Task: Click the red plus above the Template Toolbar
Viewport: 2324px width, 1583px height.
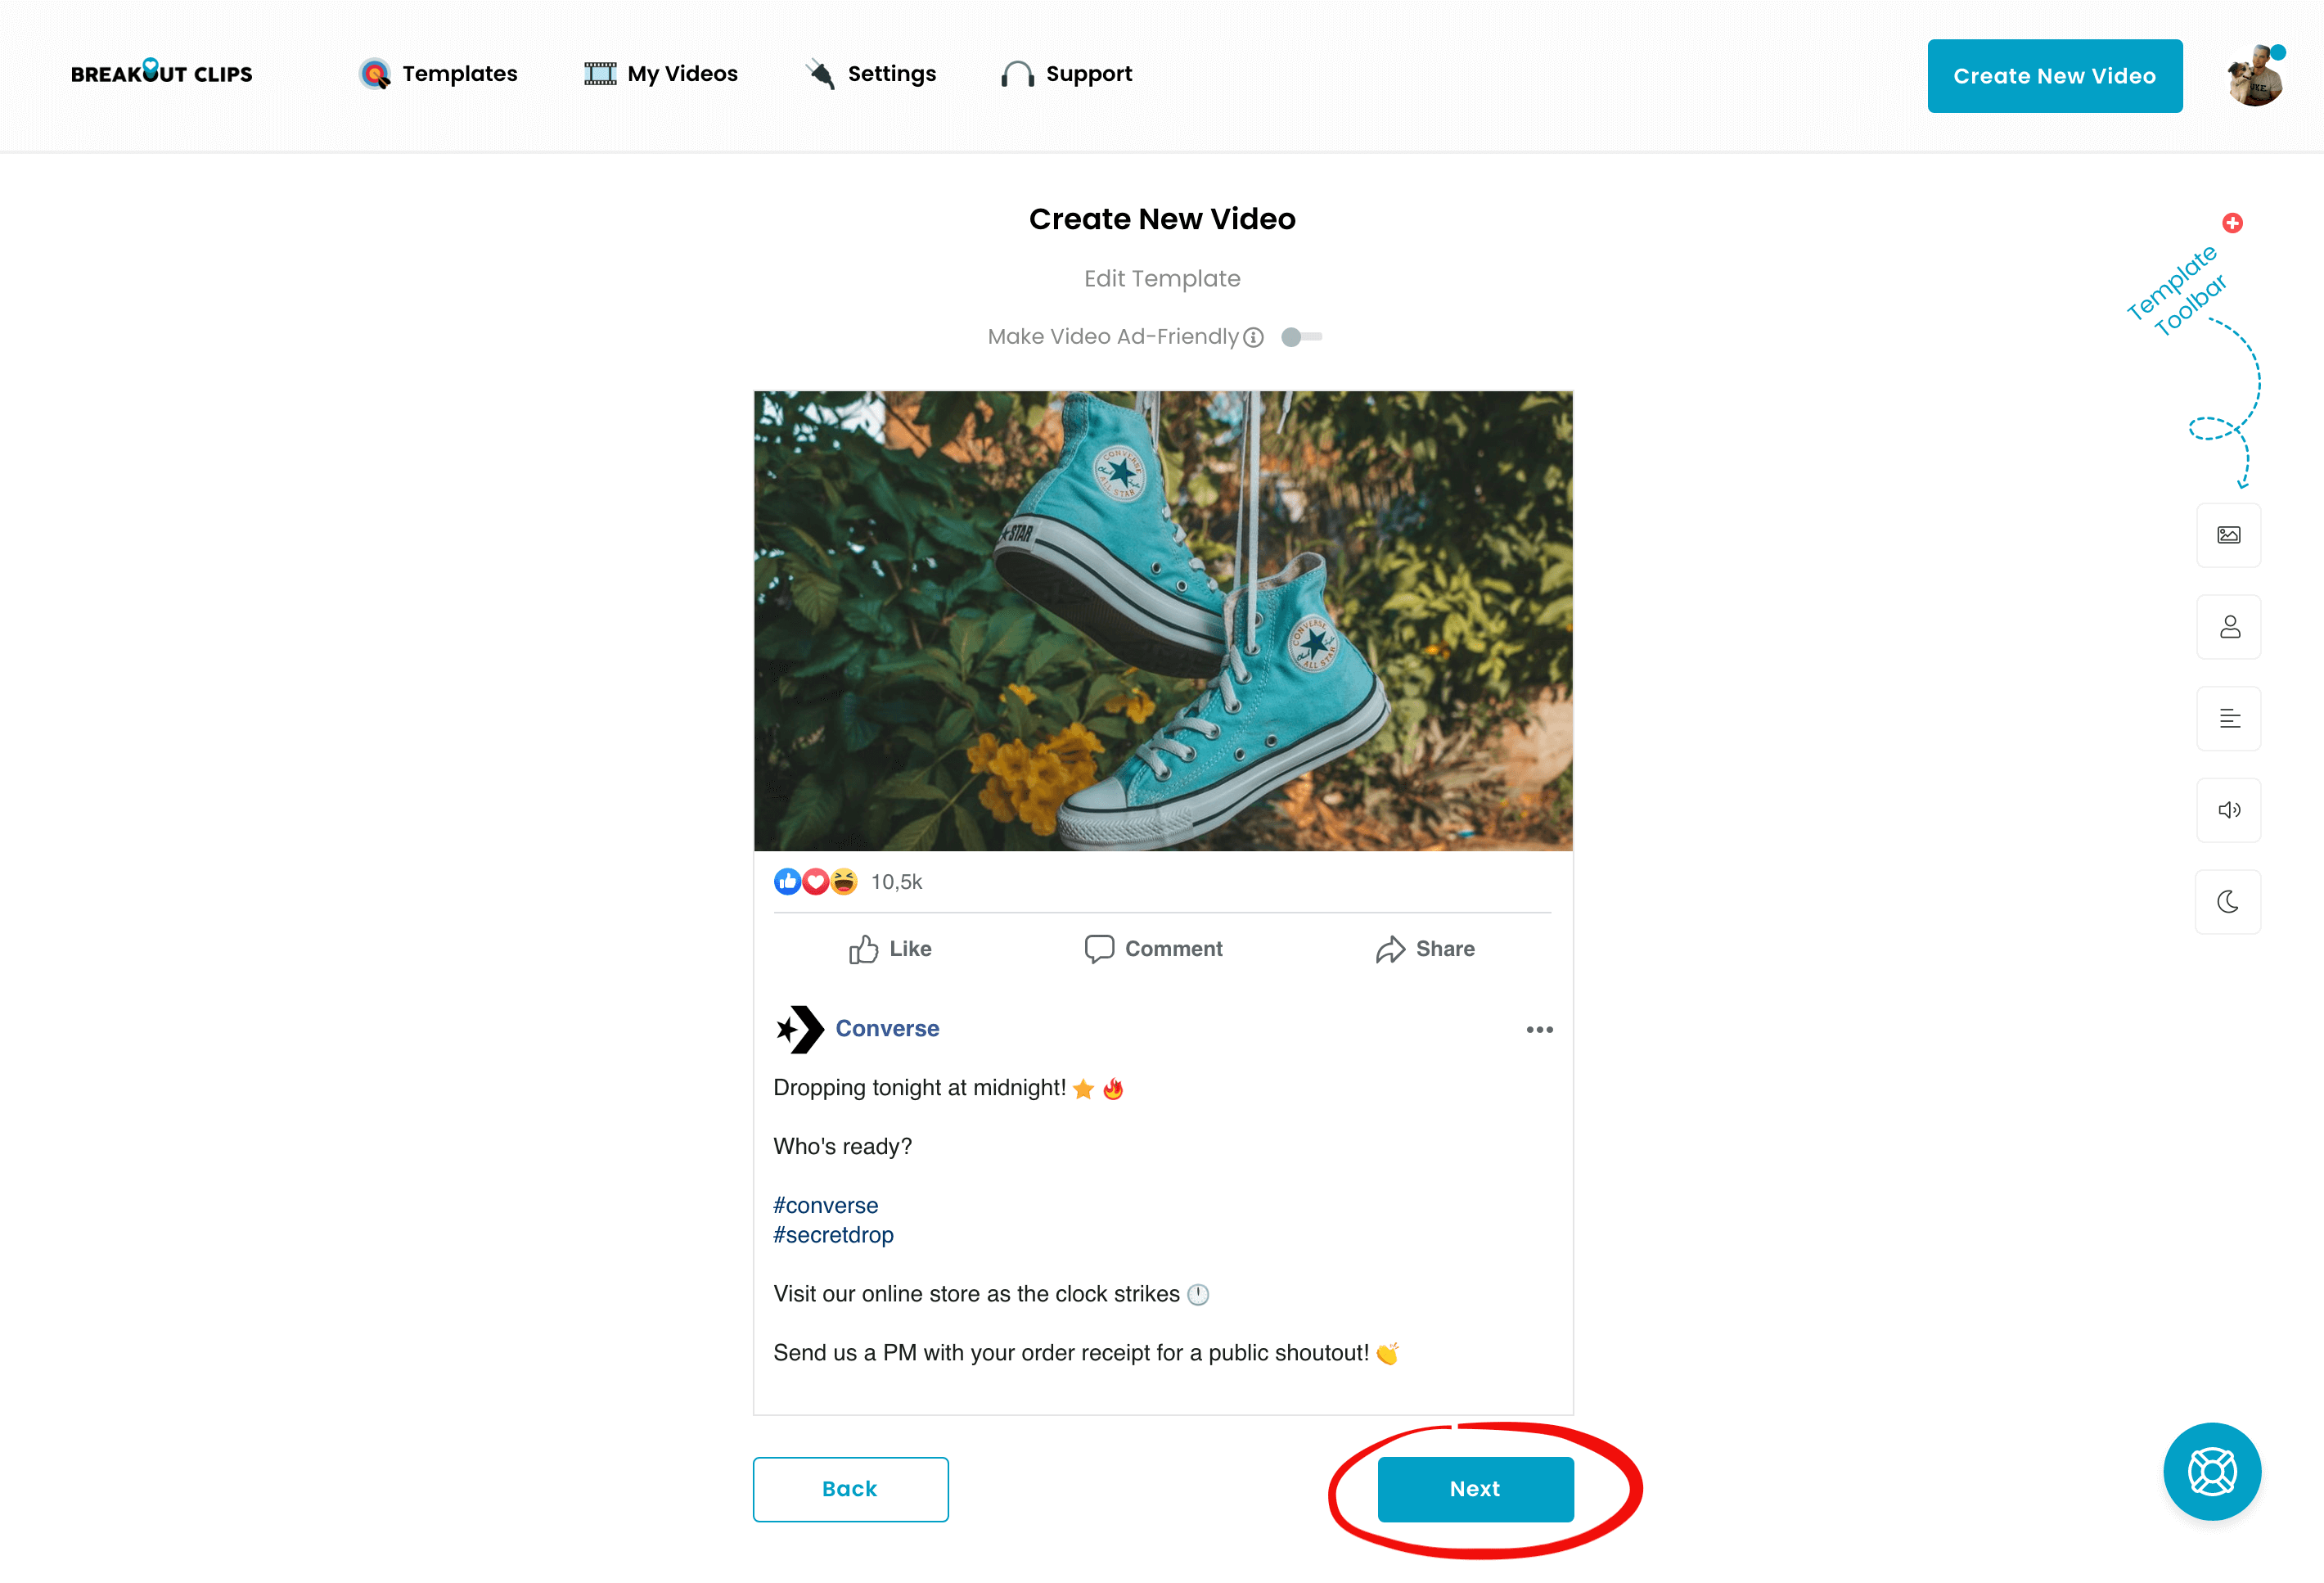Action: tap(2234, 223)
